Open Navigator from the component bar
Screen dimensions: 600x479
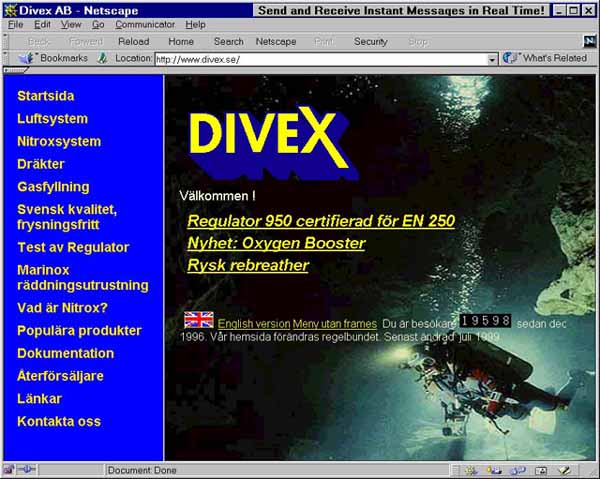click(471, 470)
